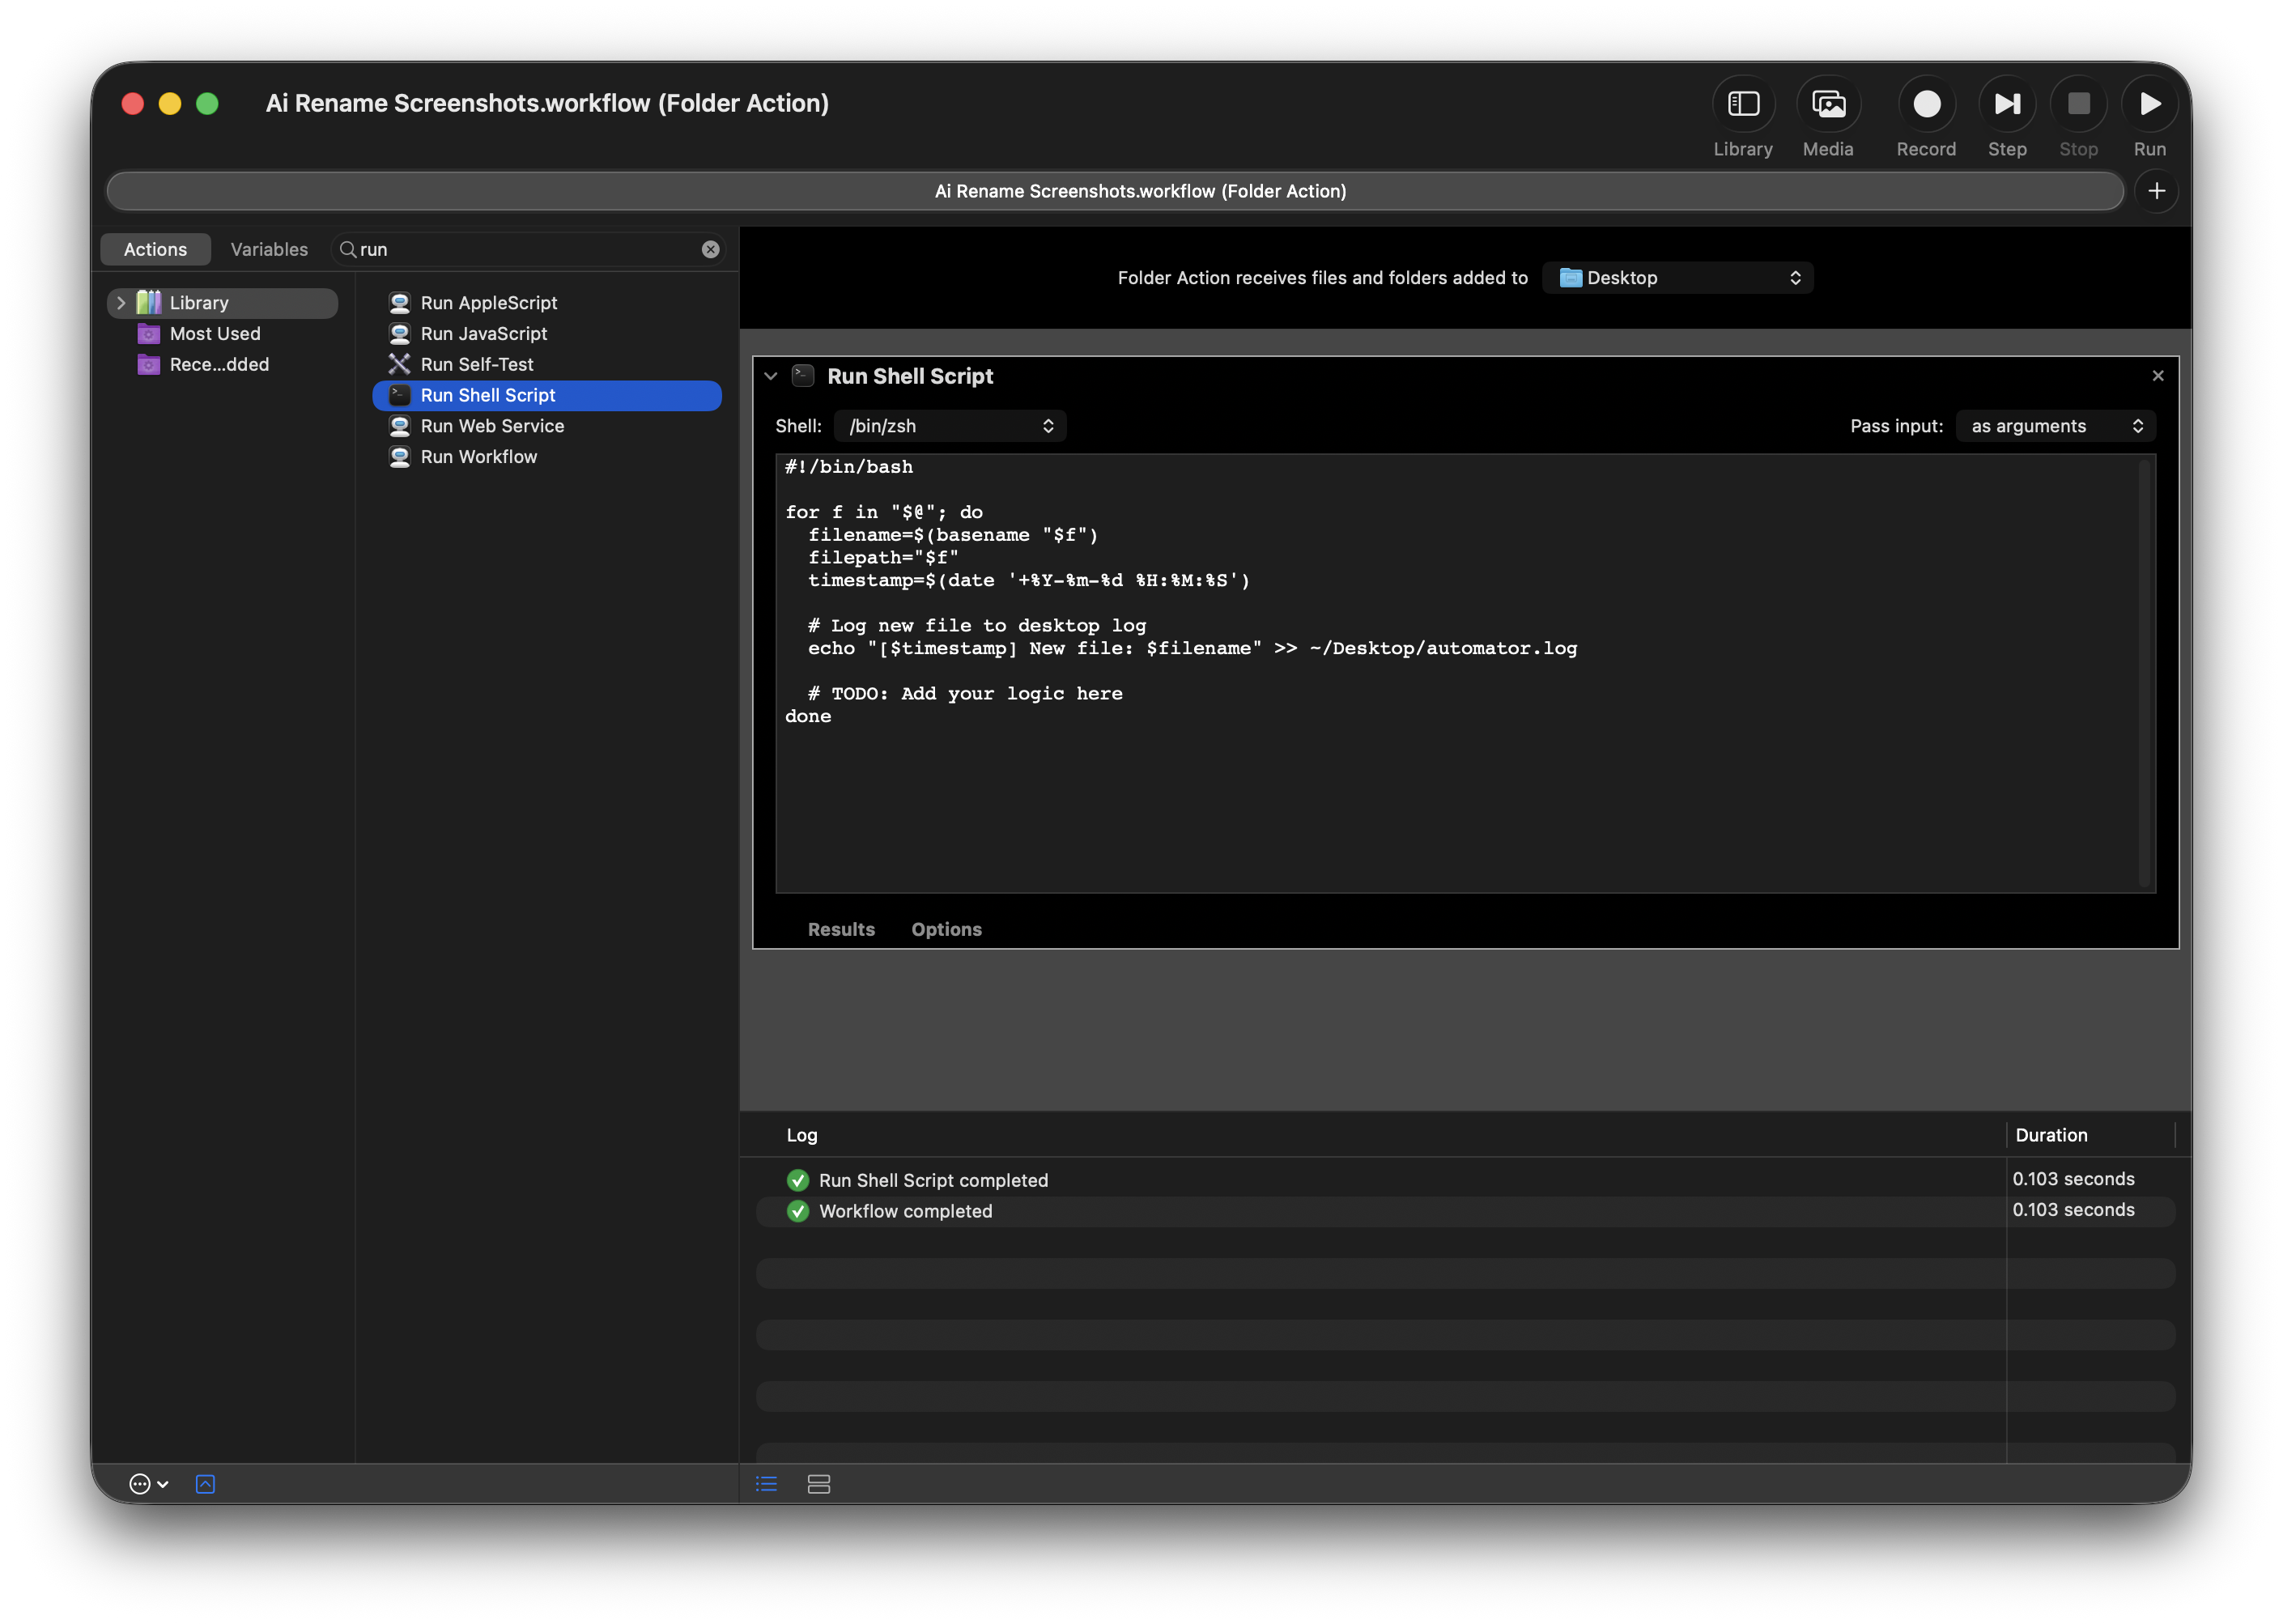
Task: Clear the run search query
Action: coord(710,249)
